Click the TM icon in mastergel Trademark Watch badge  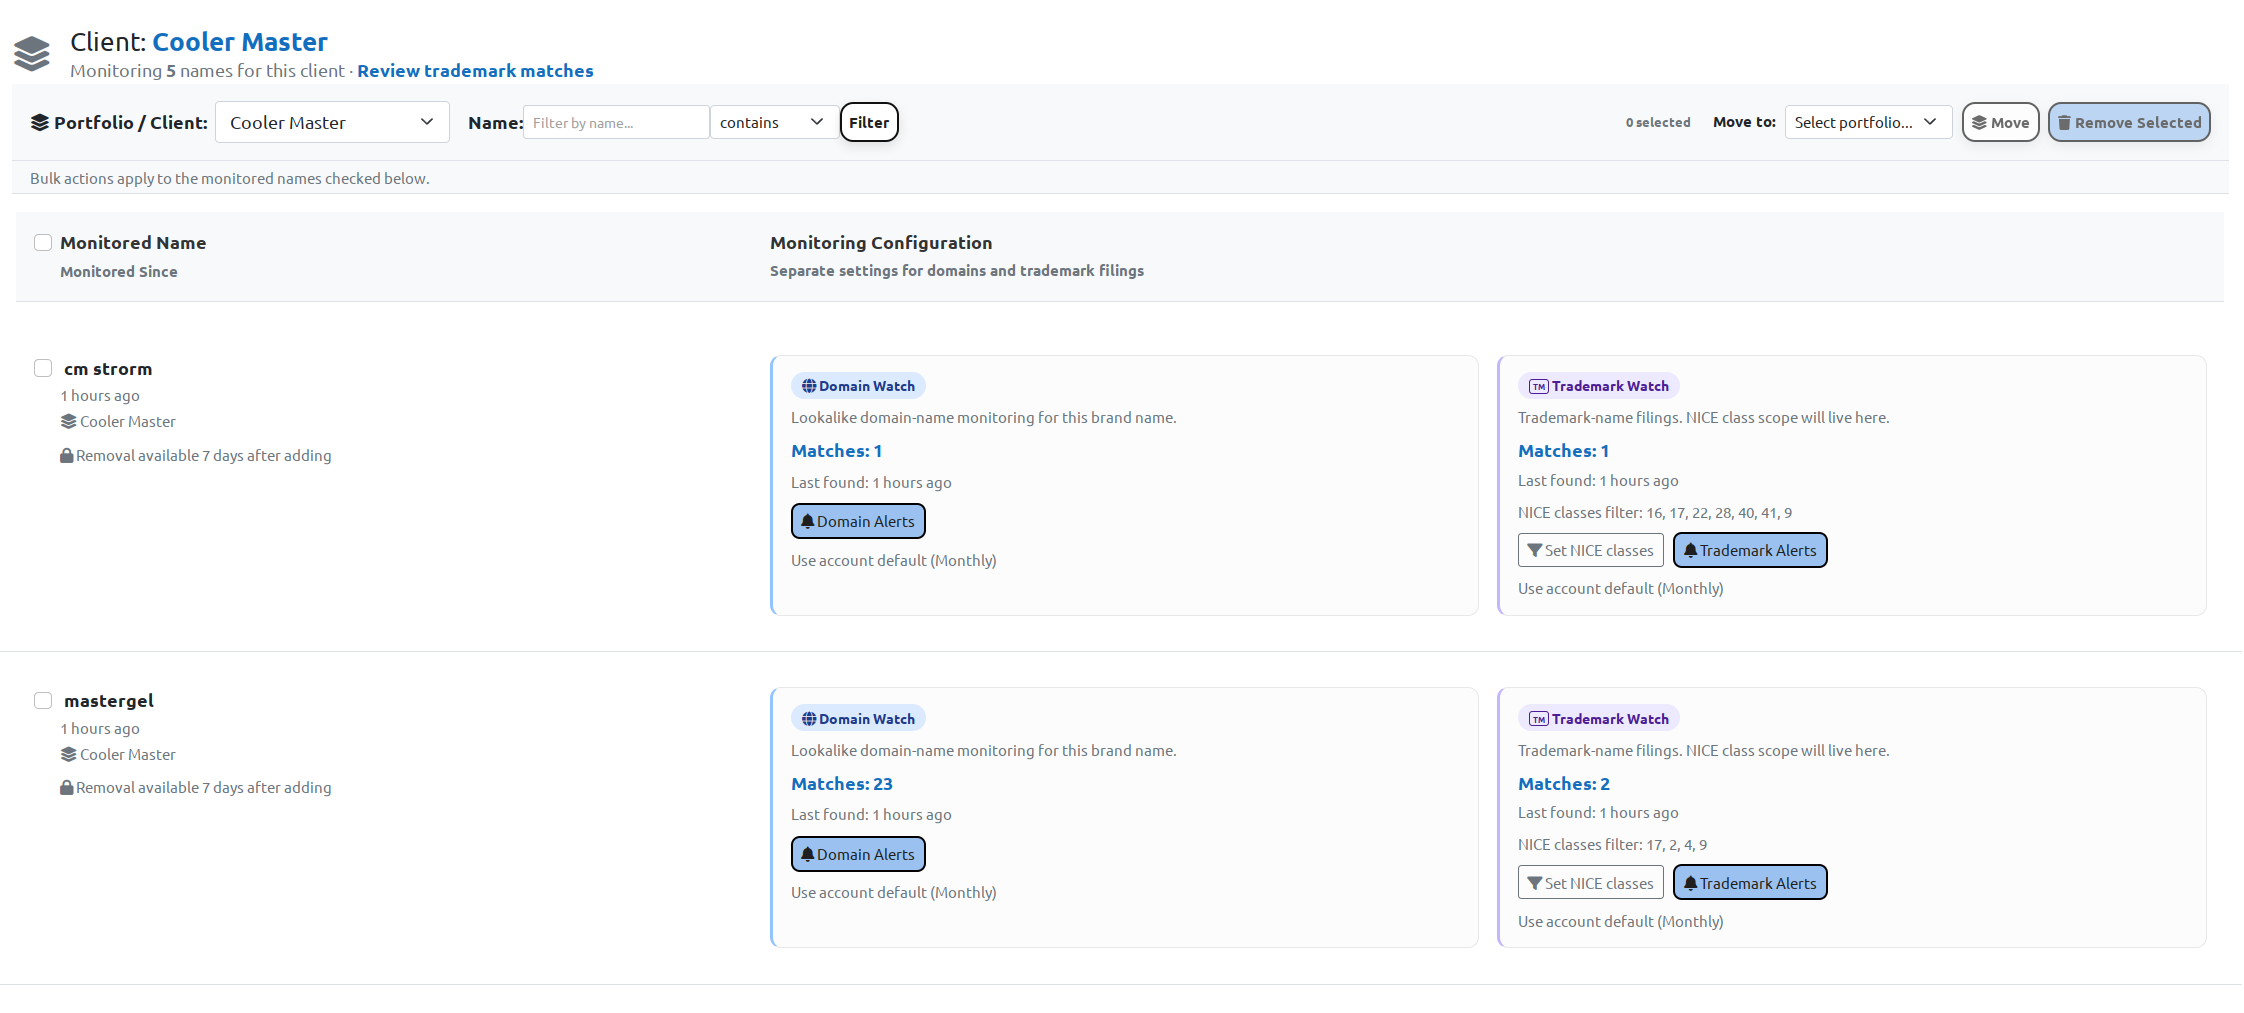click(x=1539, y=719)
